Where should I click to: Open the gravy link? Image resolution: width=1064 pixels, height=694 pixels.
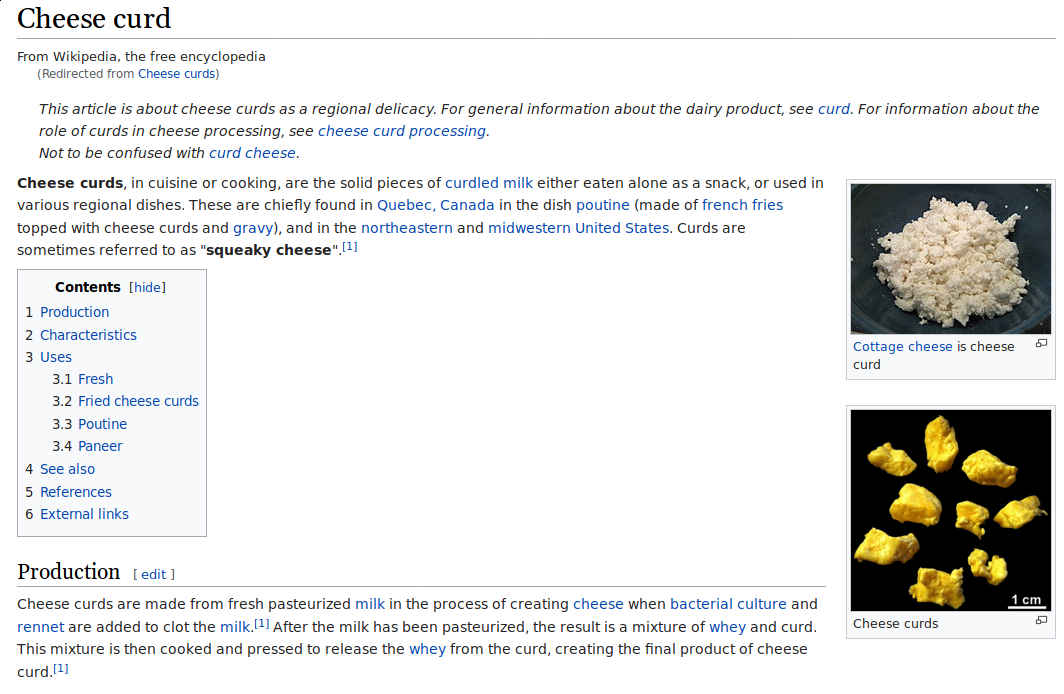point(253,229)
